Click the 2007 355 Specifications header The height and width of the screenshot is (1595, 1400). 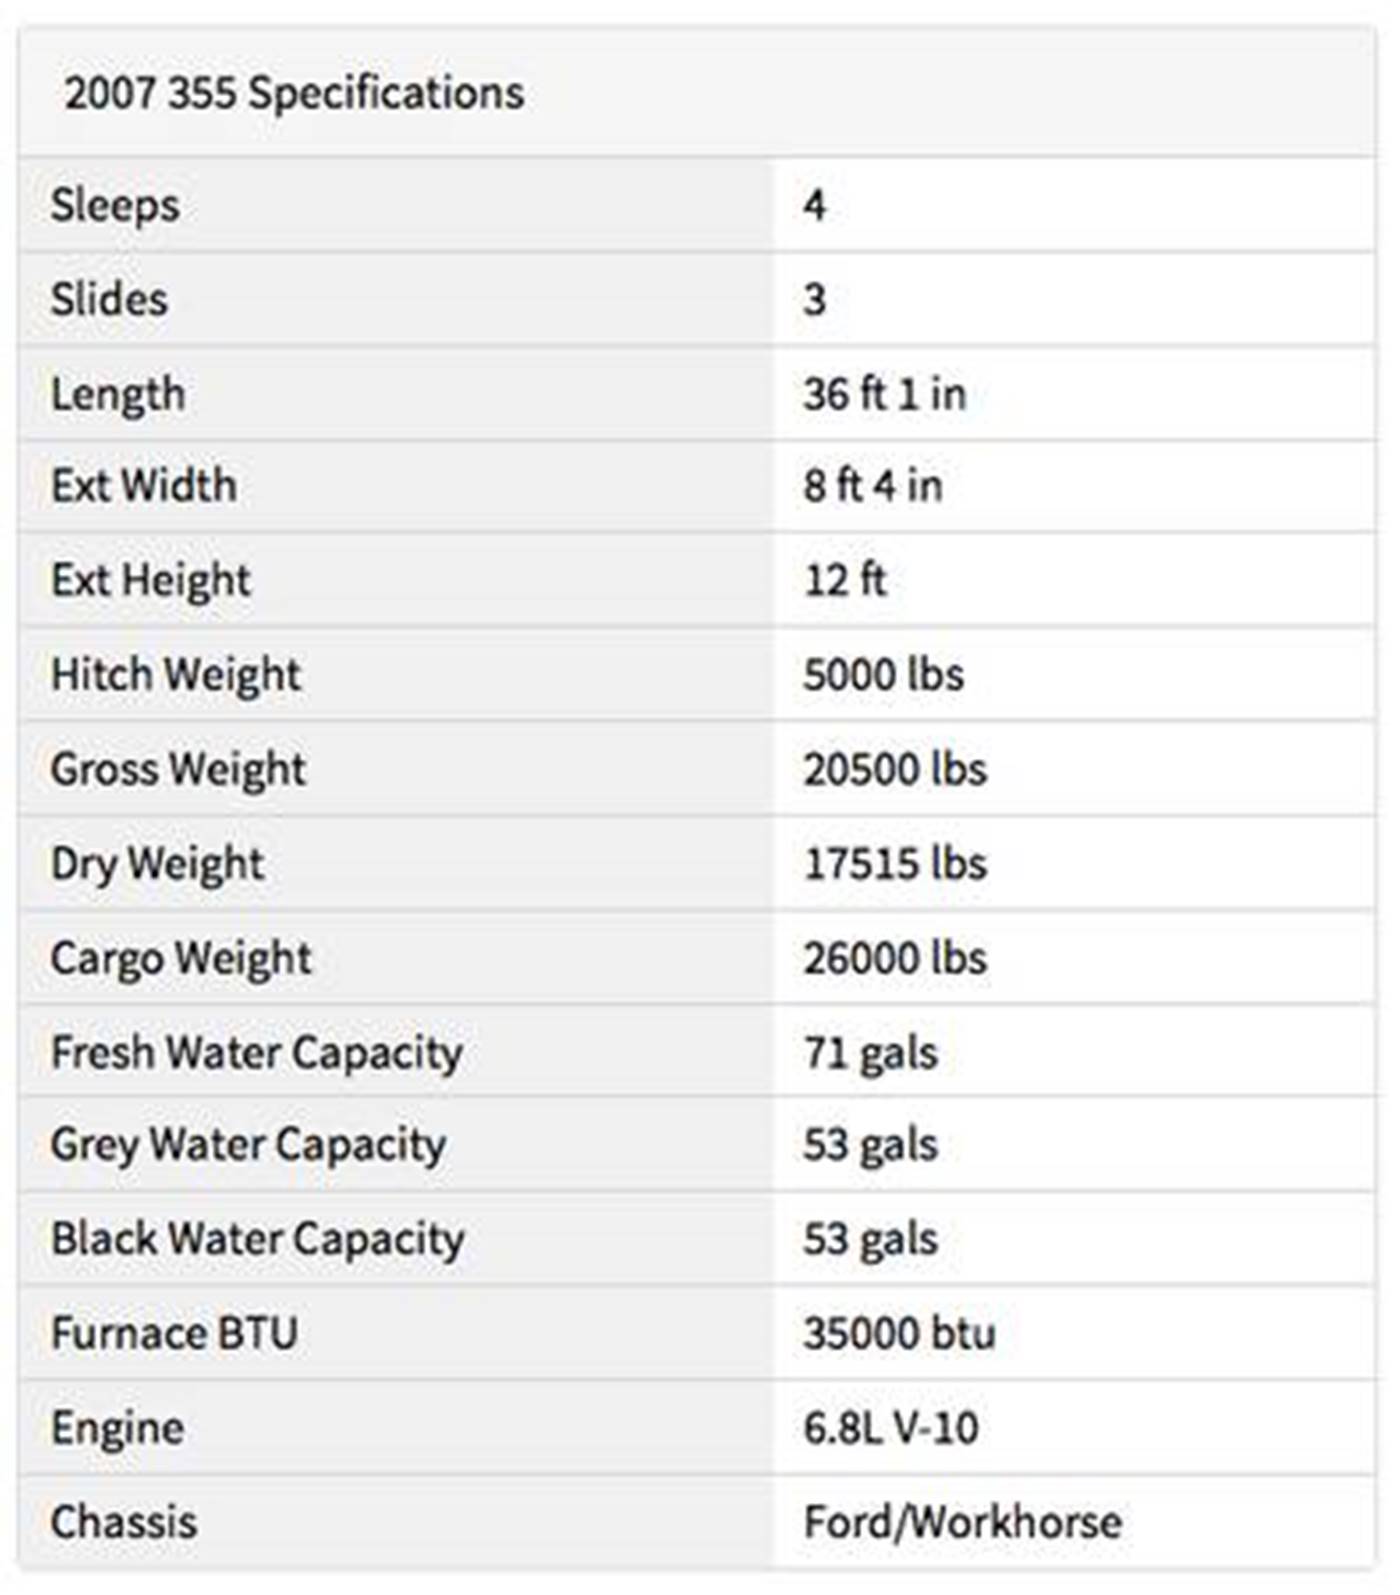pos(294,93)
